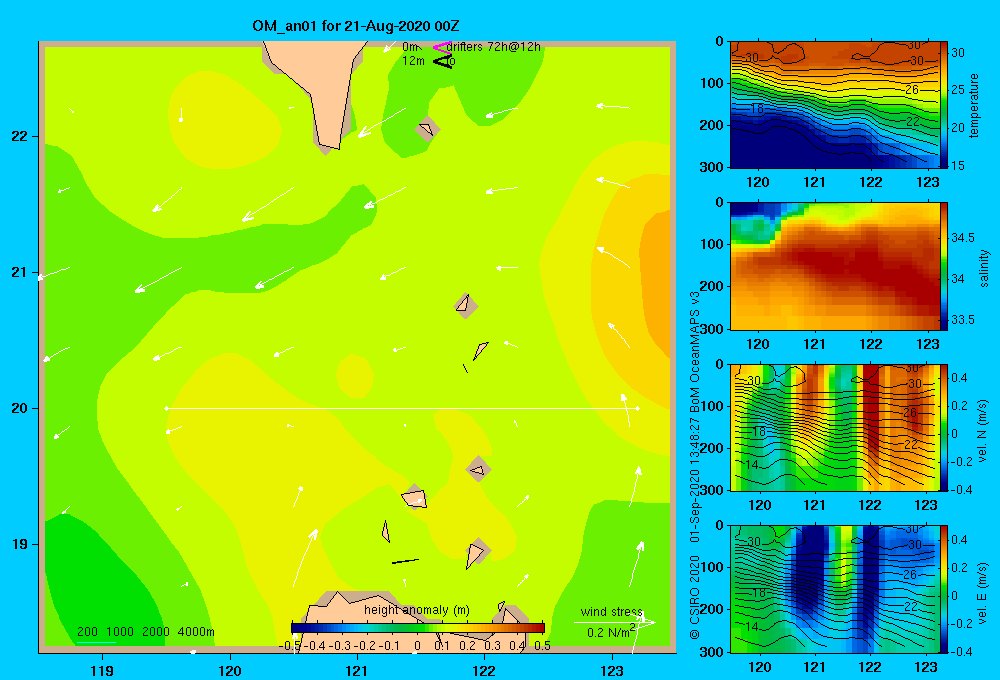The width and height of the screenshot is (1000, 680).
Task: Click the salinity section color bar
Action: [x=944, y=266]
